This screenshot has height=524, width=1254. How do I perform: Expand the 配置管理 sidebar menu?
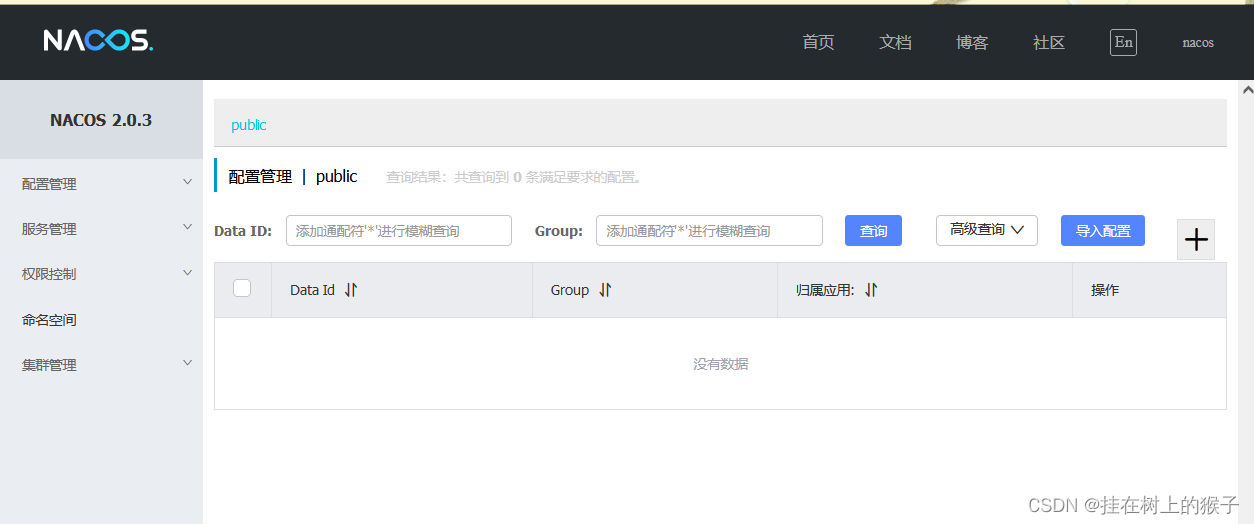click(101, 184)
